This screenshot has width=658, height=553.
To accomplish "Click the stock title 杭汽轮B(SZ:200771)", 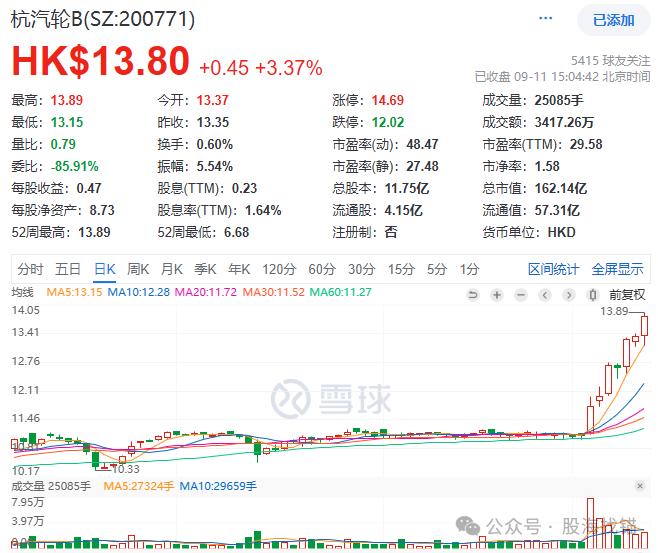I will pyautogui.click(x=103, y=19).
